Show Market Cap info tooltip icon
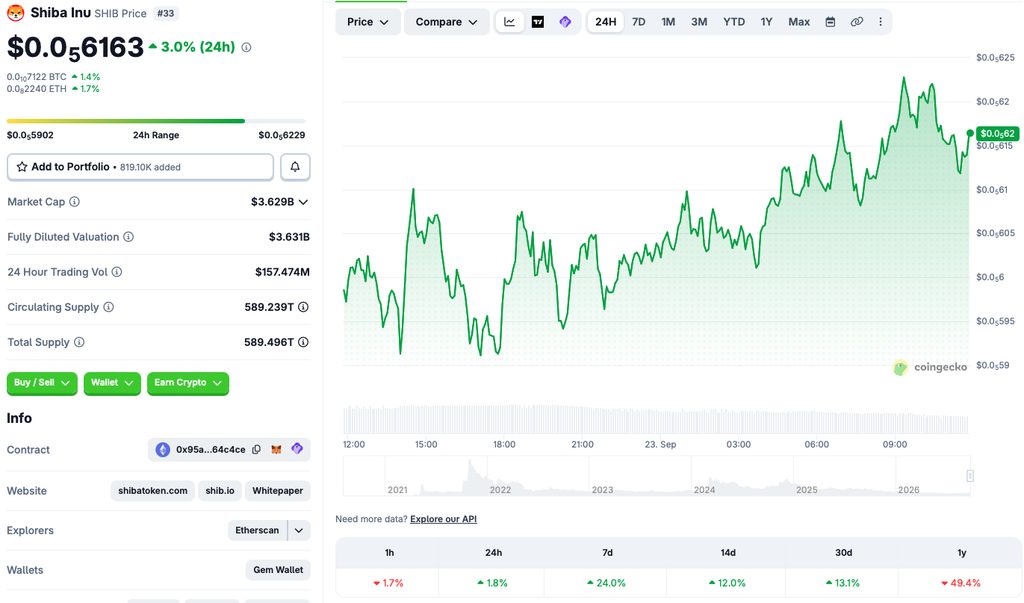The width and height of the screenshot is (1024, 603). [x=74, y=202]
